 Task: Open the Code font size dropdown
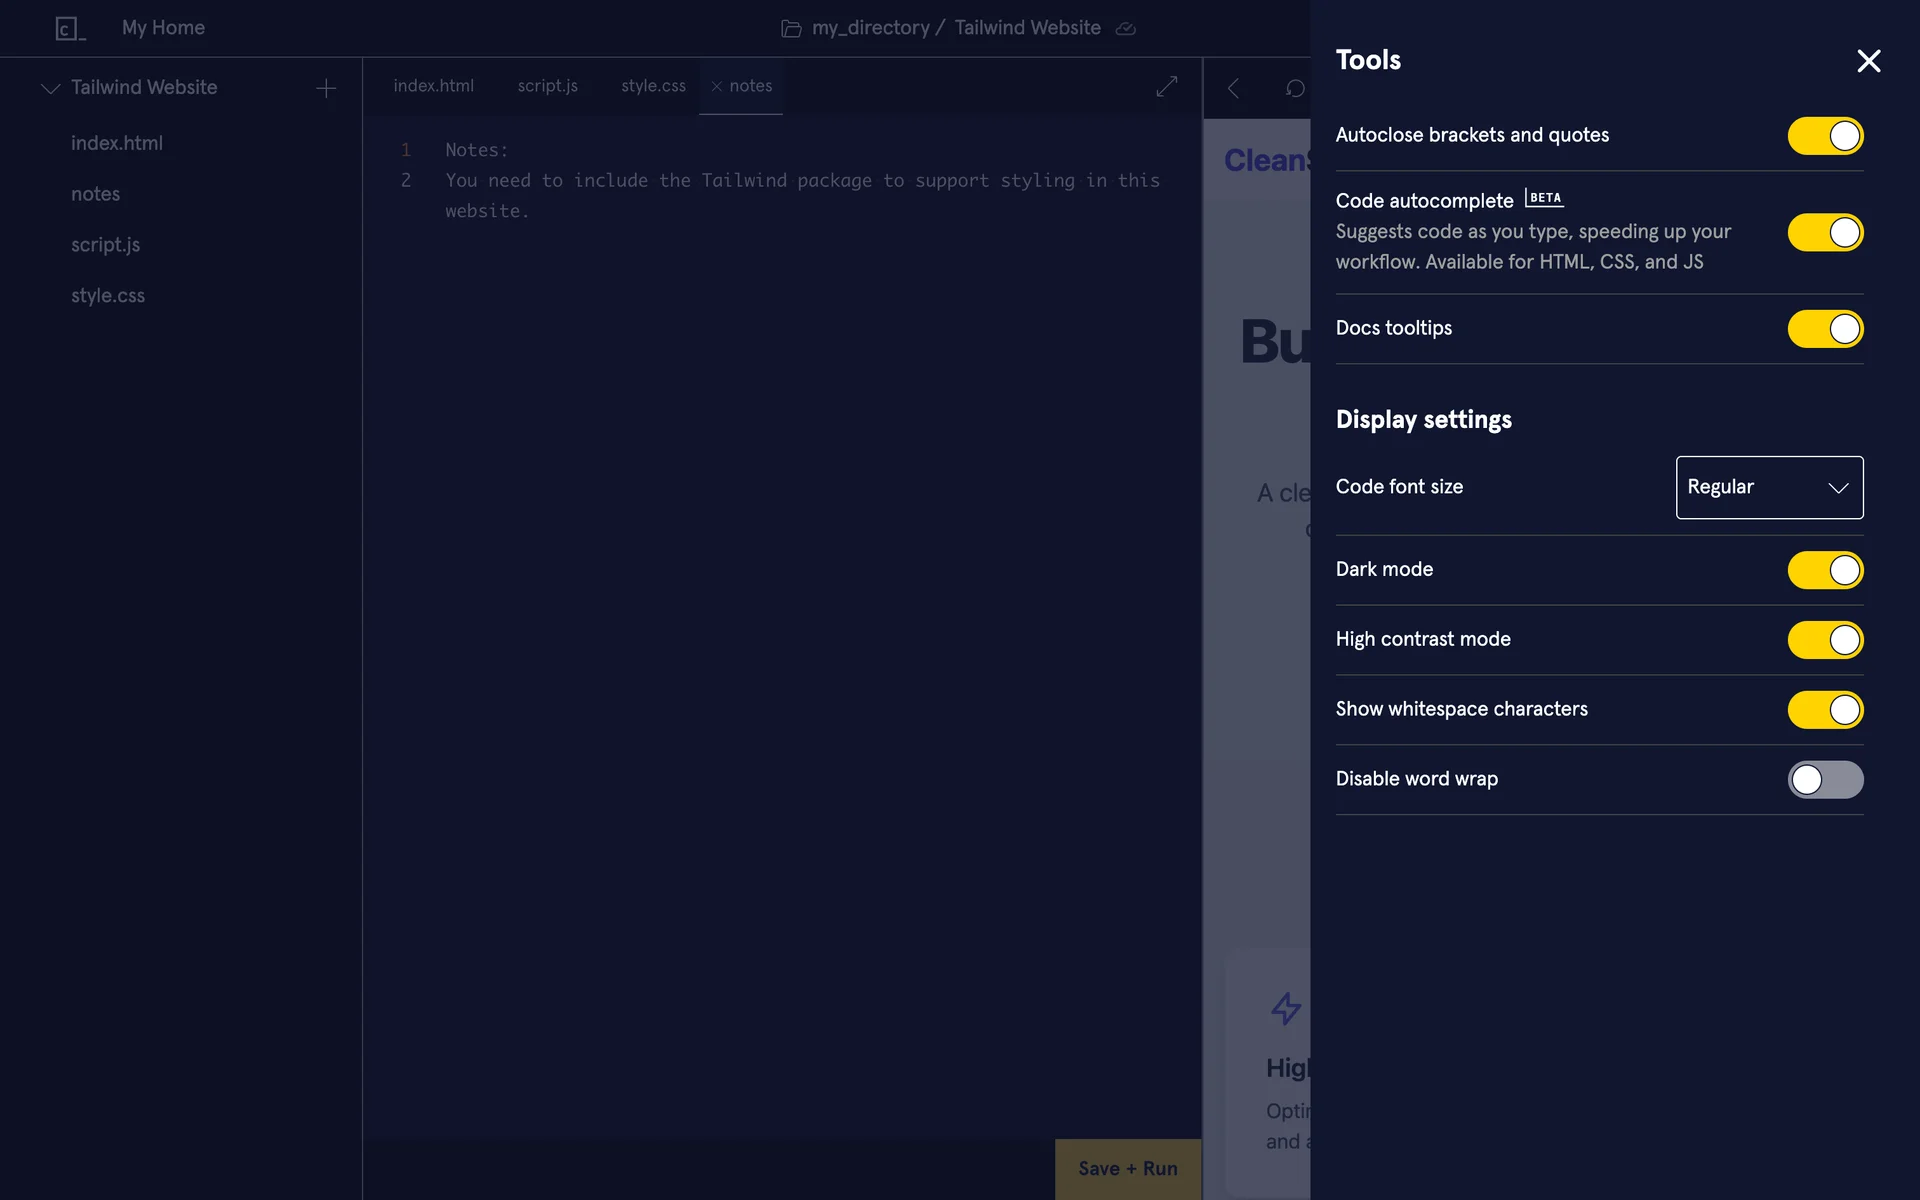[1769, 487]
